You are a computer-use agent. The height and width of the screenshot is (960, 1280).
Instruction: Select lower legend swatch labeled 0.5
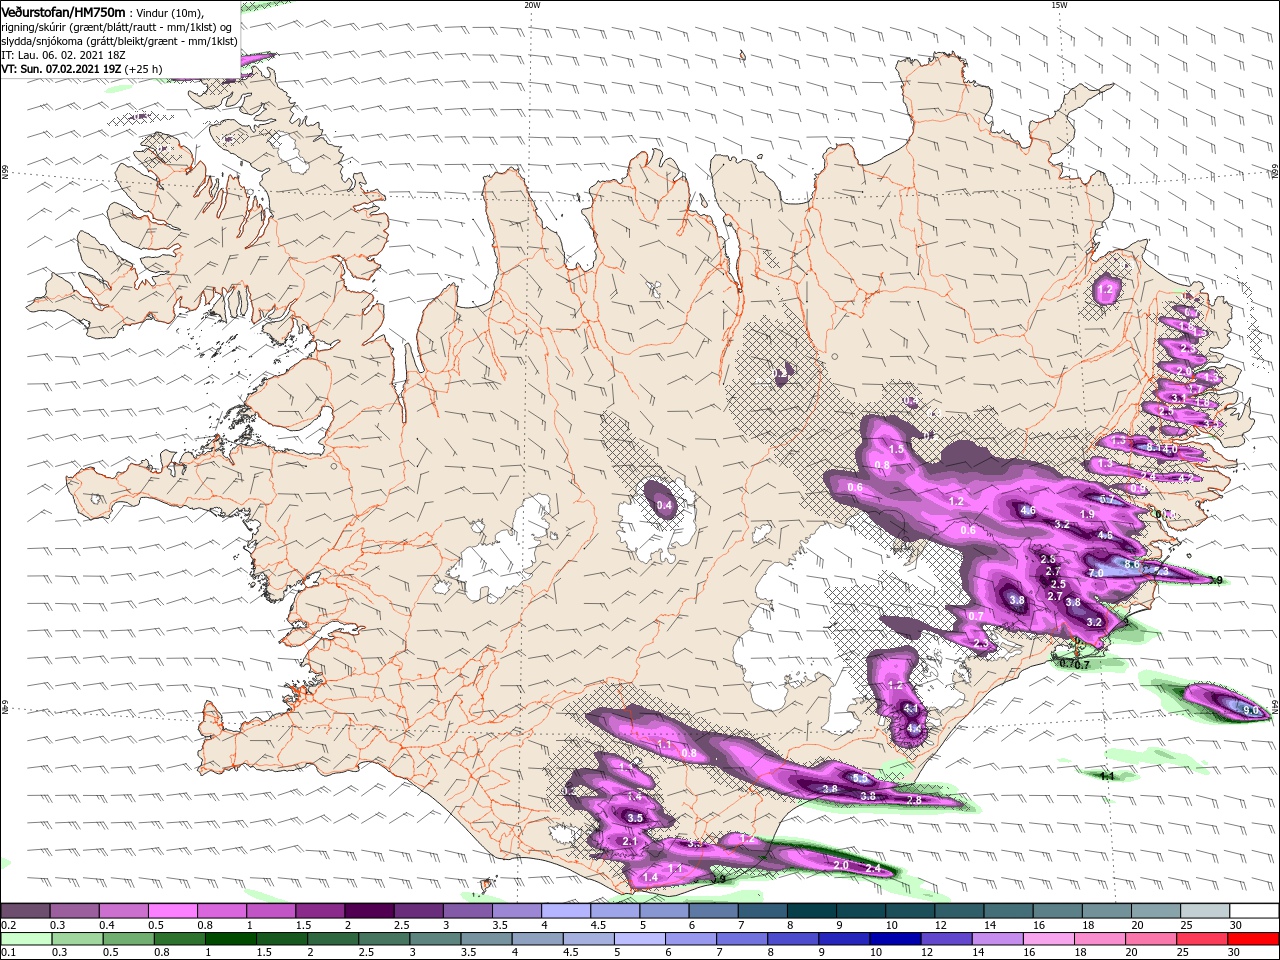pos(128,939)
